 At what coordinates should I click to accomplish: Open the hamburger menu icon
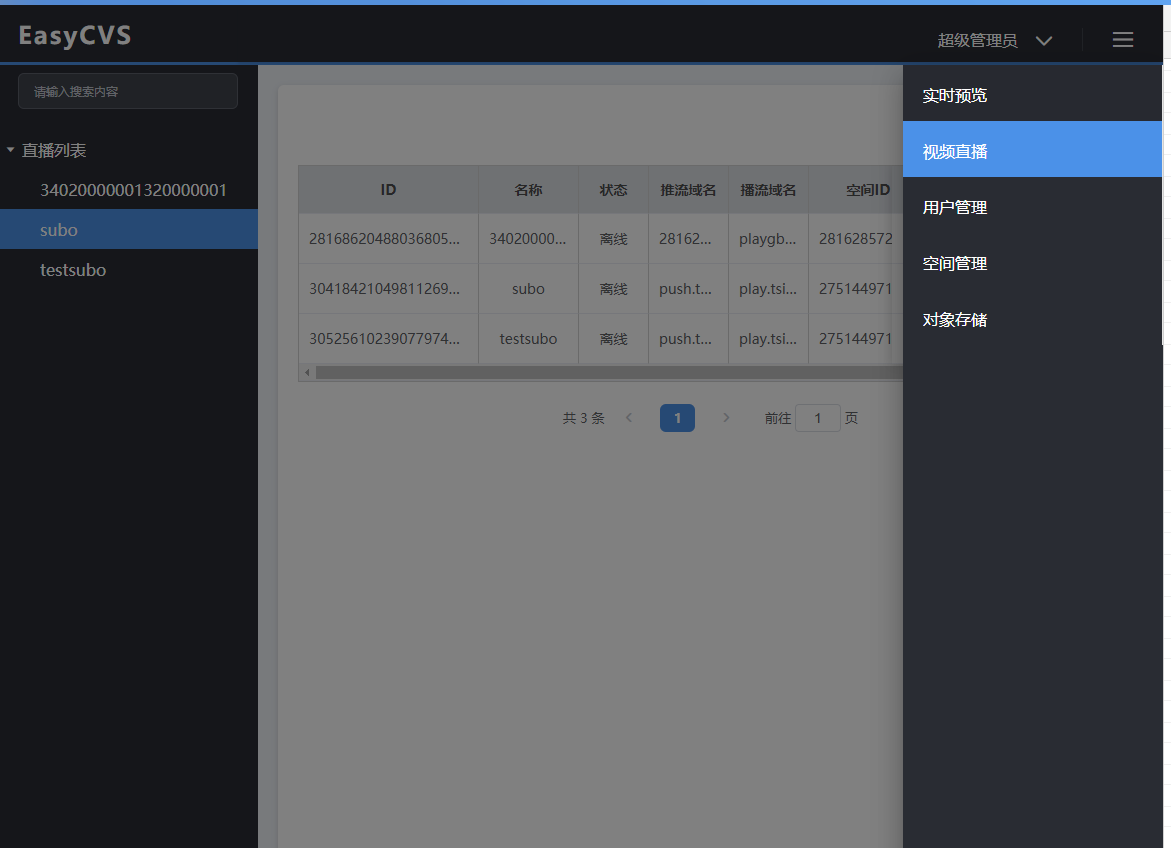[1122, 40]
